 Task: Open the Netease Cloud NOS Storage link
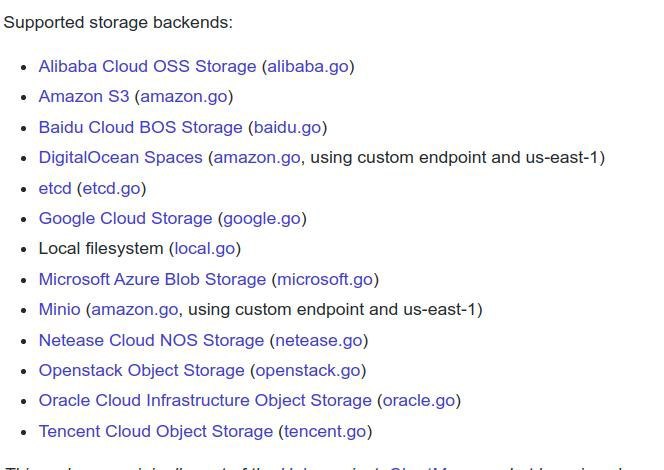pyautogui.click(x=151, y=340)
